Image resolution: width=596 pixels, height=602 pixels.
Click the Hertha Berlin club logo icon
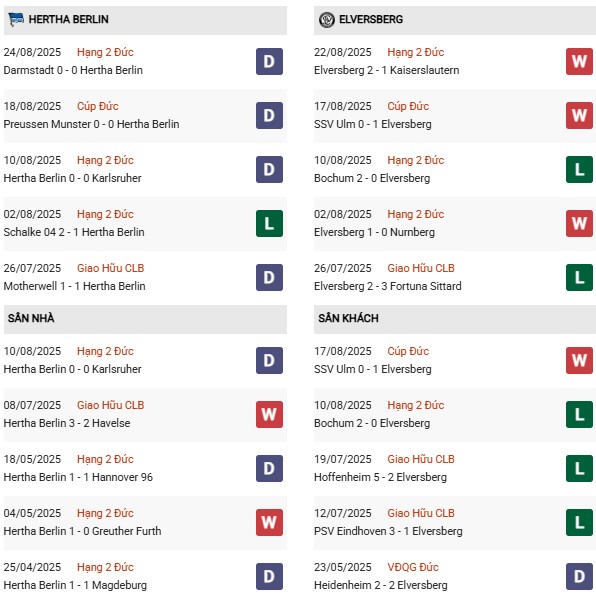tap(16, 19)
